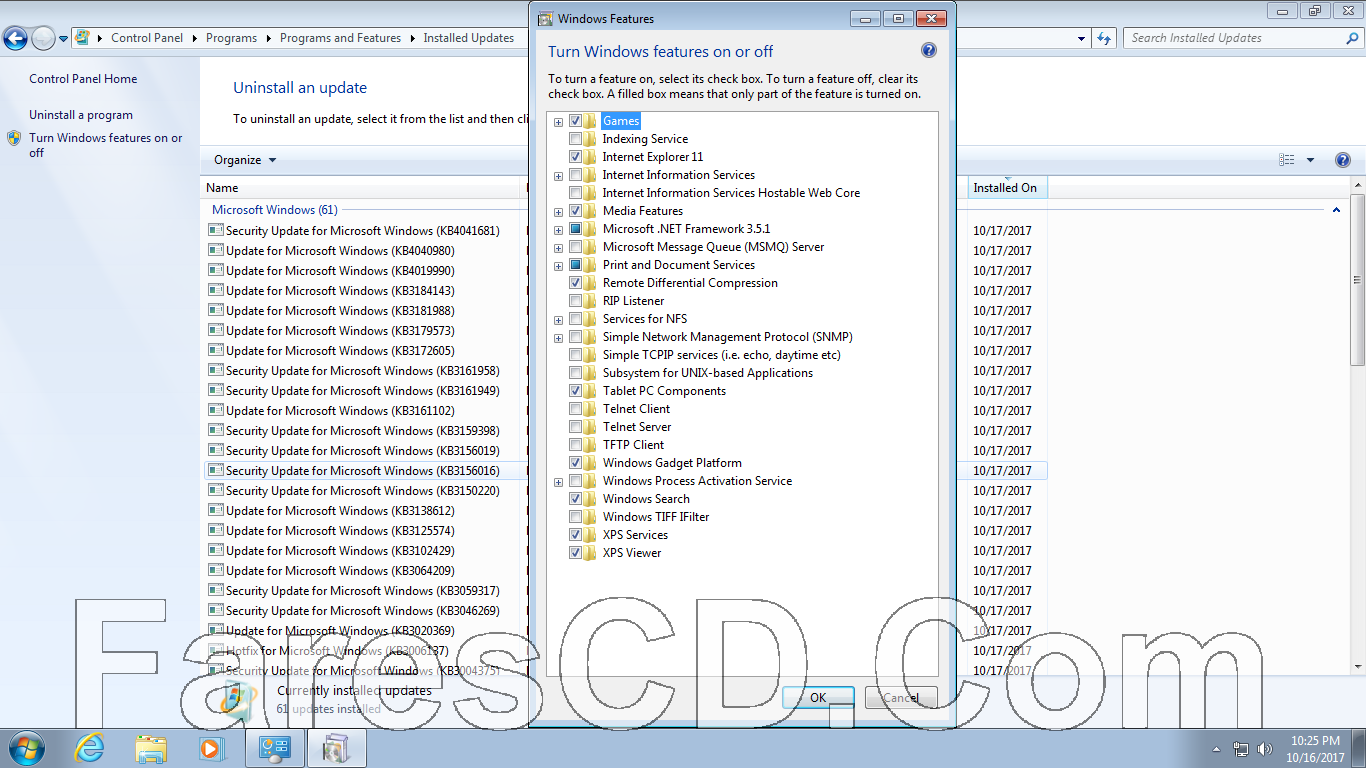Click Programs in the address breadcrumb
This screenshot has width=1366, height=768.
[231, 38]
